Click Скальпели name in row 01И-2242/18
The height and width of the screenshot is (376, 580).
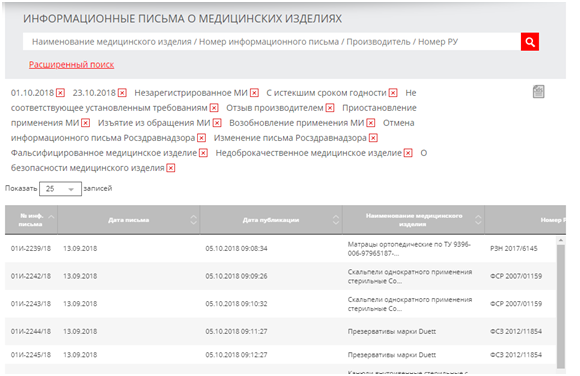click(x=410, y=276)
